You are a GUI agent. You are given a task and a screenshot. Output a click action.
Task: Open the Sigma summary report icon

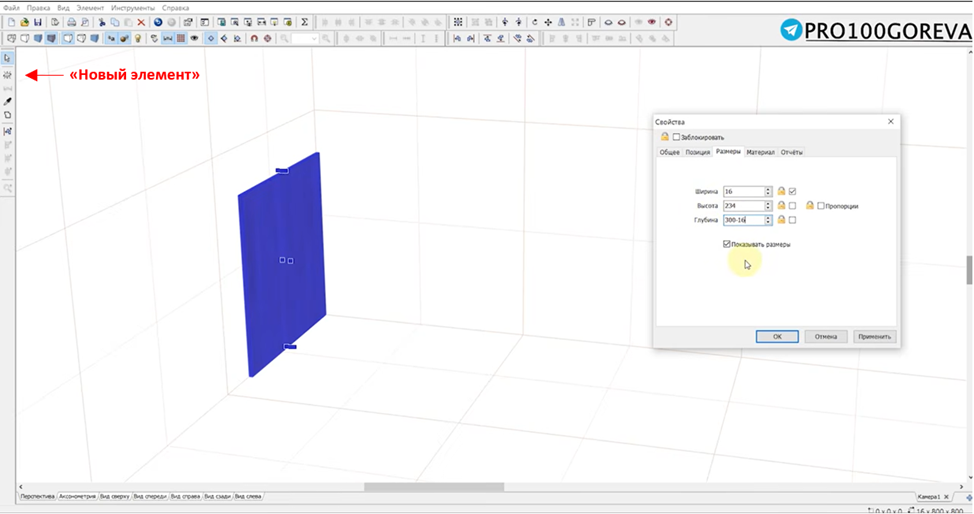click(x=304, y=22)
